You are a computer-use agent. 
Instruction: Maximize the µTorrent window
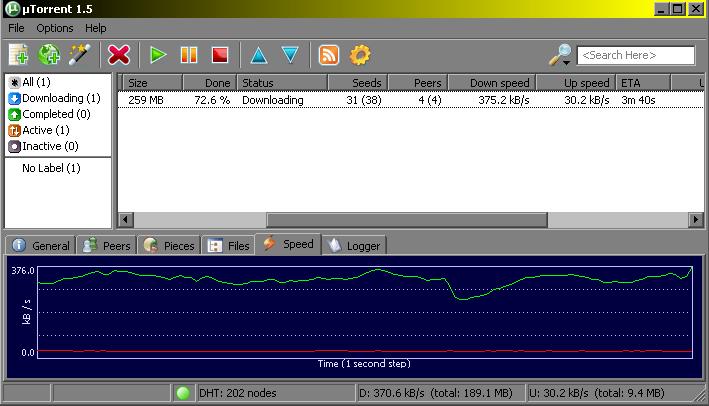point(678,9)
